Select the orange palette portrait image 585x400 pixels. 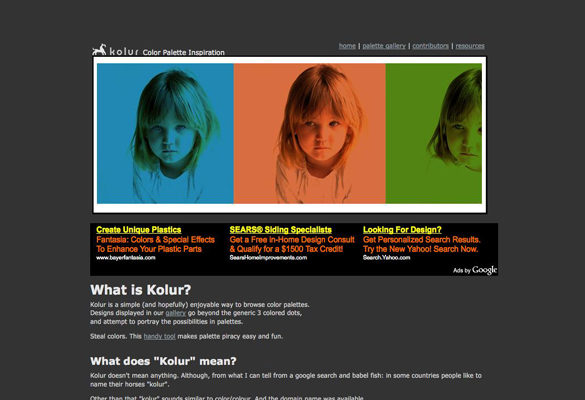(x=309, y=134)
